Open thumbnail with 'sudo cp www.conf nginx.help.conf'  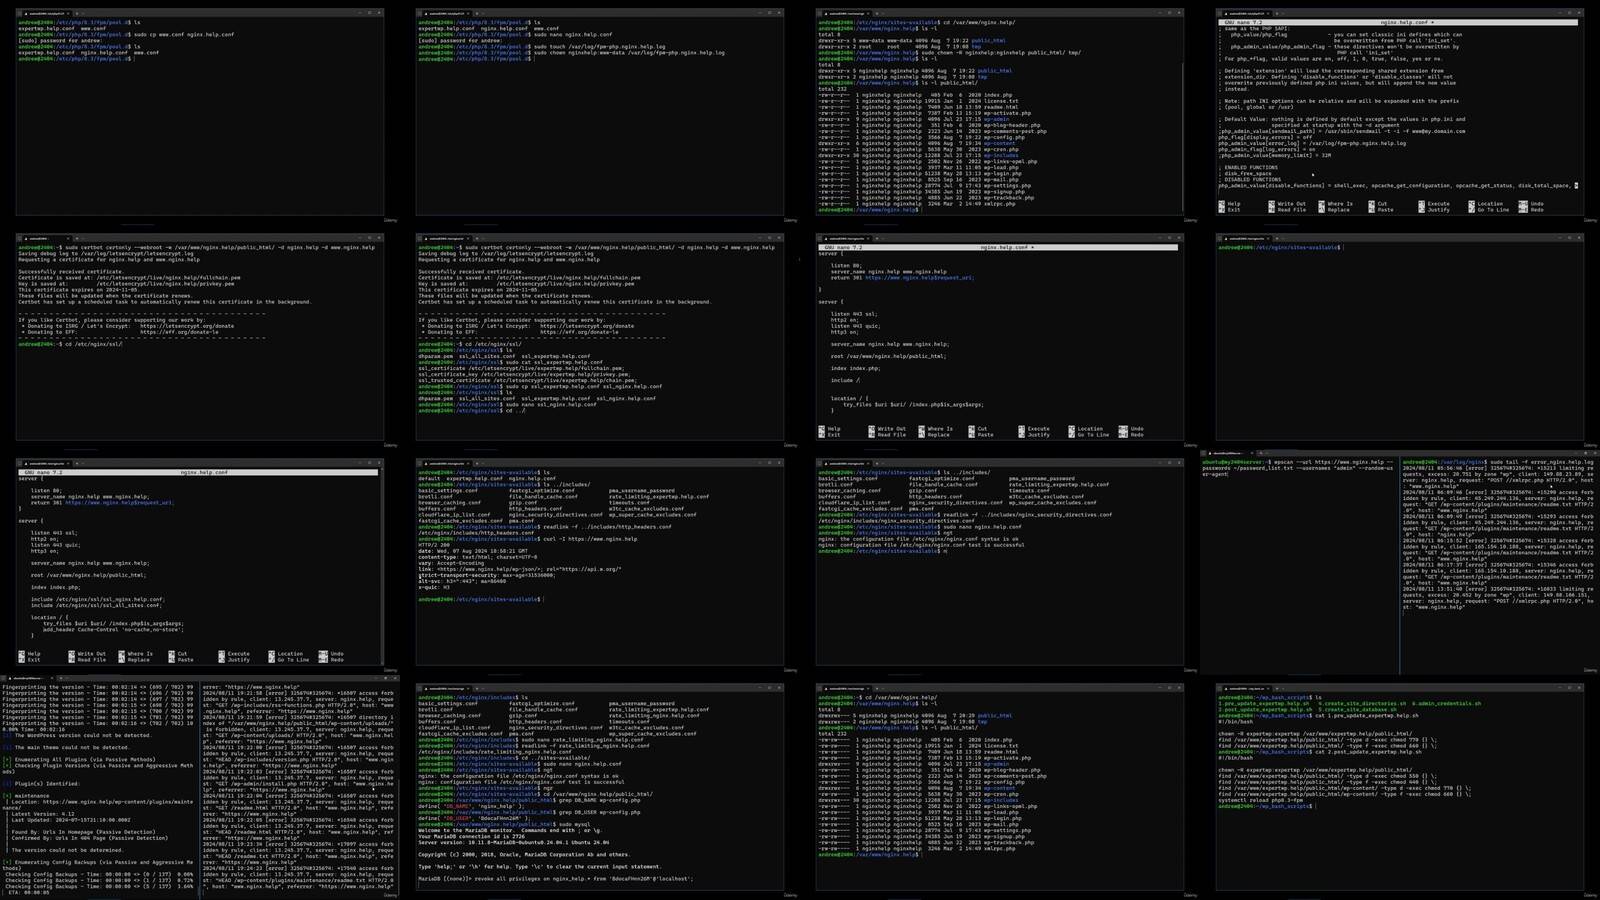pyautogui.click(x=200, y=112)
